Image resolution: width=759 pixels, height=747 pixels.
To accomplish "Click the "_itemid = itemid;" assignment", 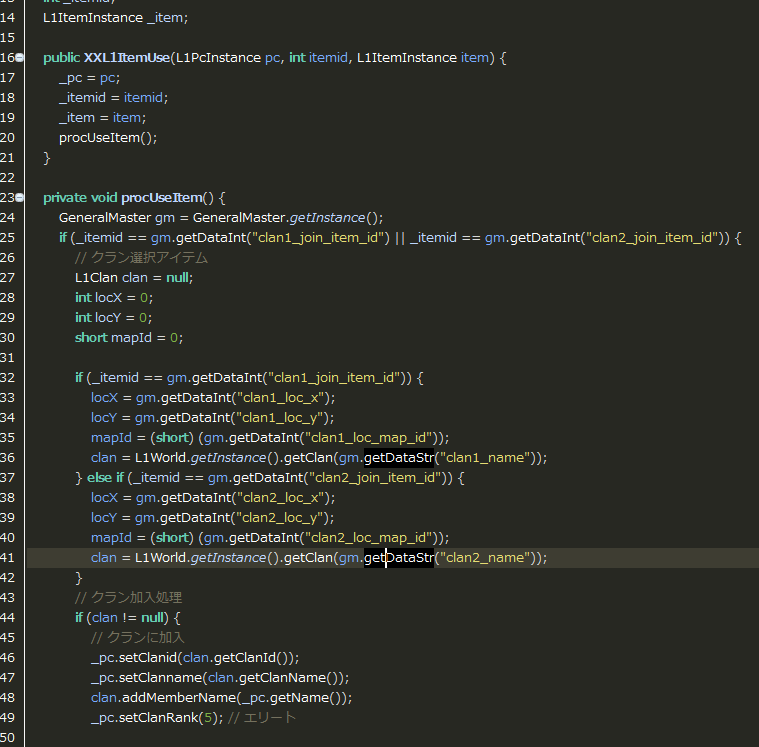I will point(113,98).
